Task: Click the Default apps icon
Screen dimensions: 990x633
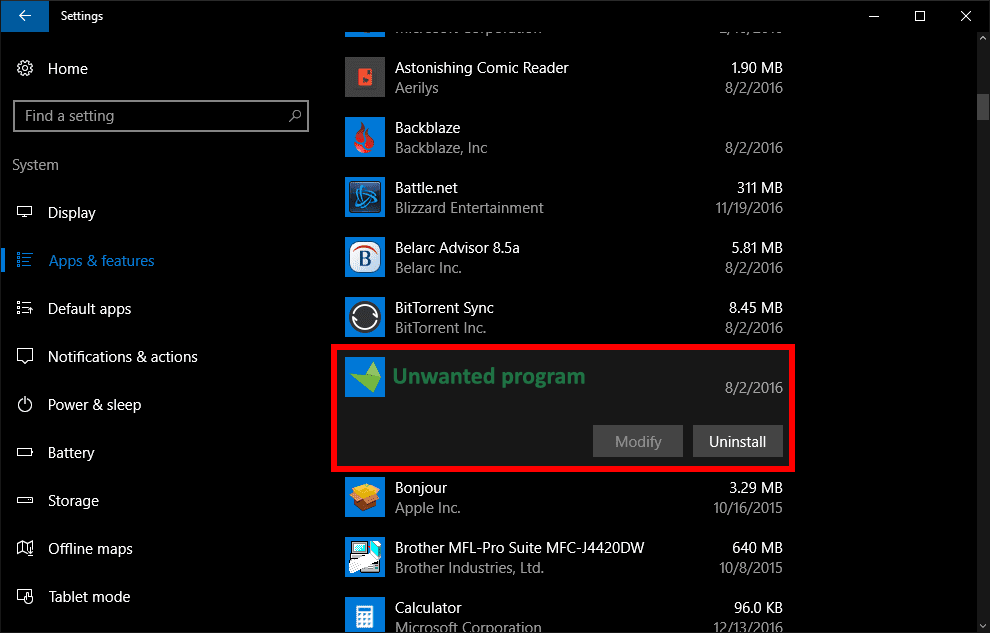Action: pyautogui.click(x=25, y=308)
